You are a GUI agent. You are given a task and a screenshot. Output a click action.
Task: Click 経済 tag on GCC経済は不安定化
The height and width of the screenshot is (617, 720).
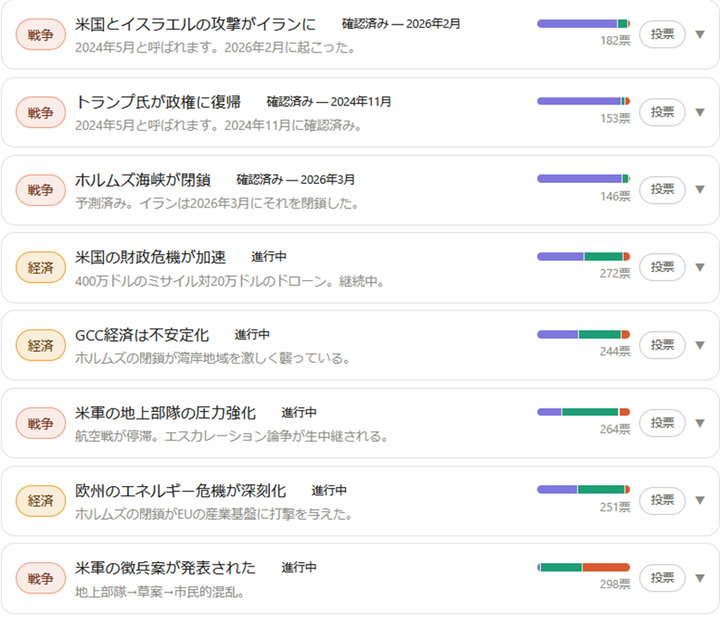point(40,345)
